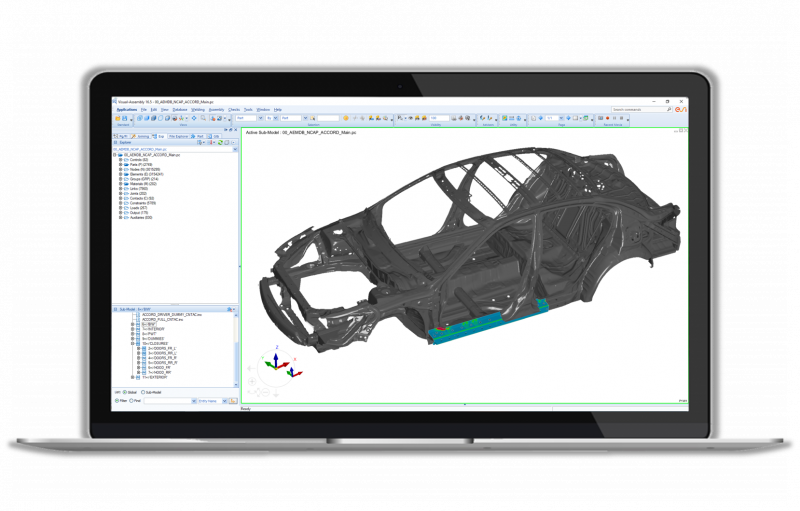Click the Sub-Model panel vertical scrollbar
The width and height of the screenshot is (800, 511).
point(236,350)
